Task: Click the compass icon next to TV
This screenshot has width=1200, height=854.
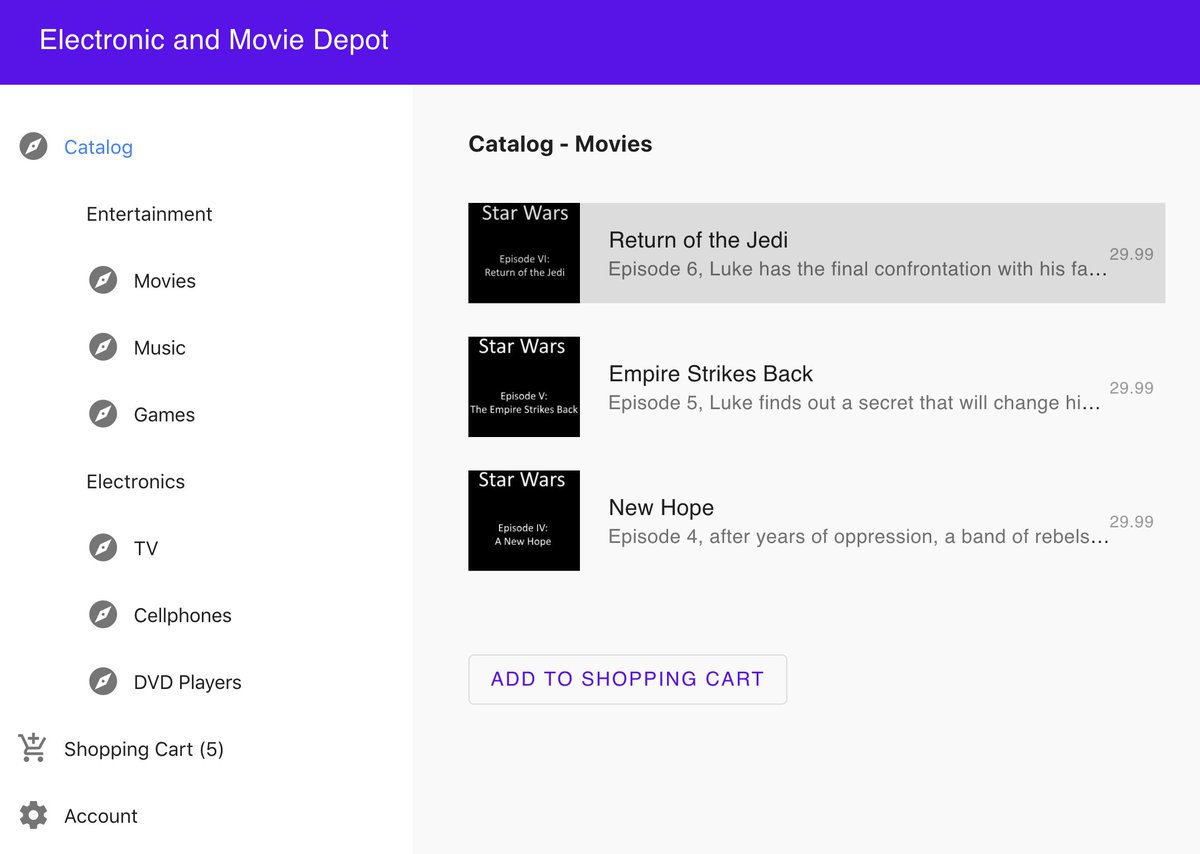Action: click(103, 548)
